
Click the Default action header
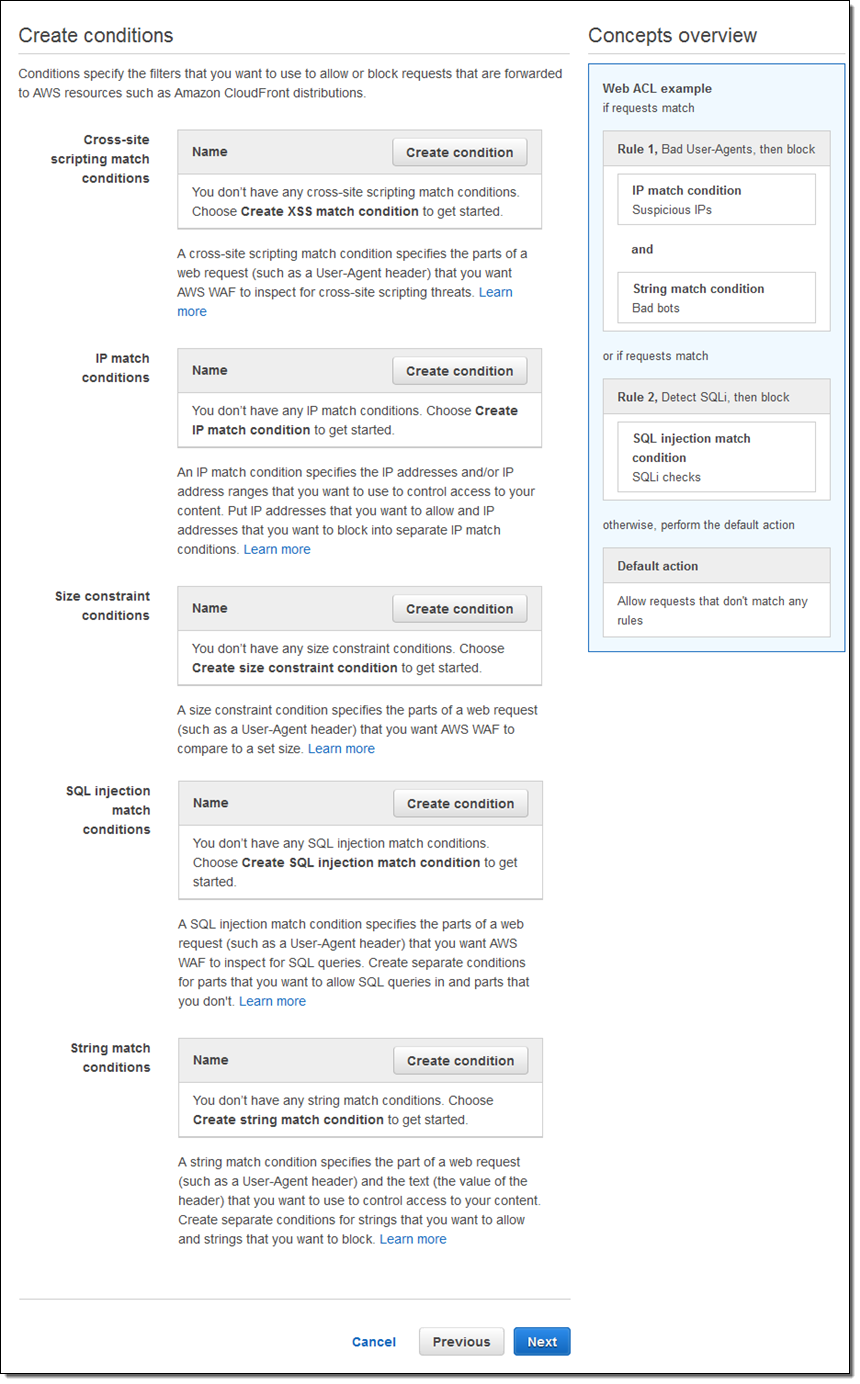716,566
